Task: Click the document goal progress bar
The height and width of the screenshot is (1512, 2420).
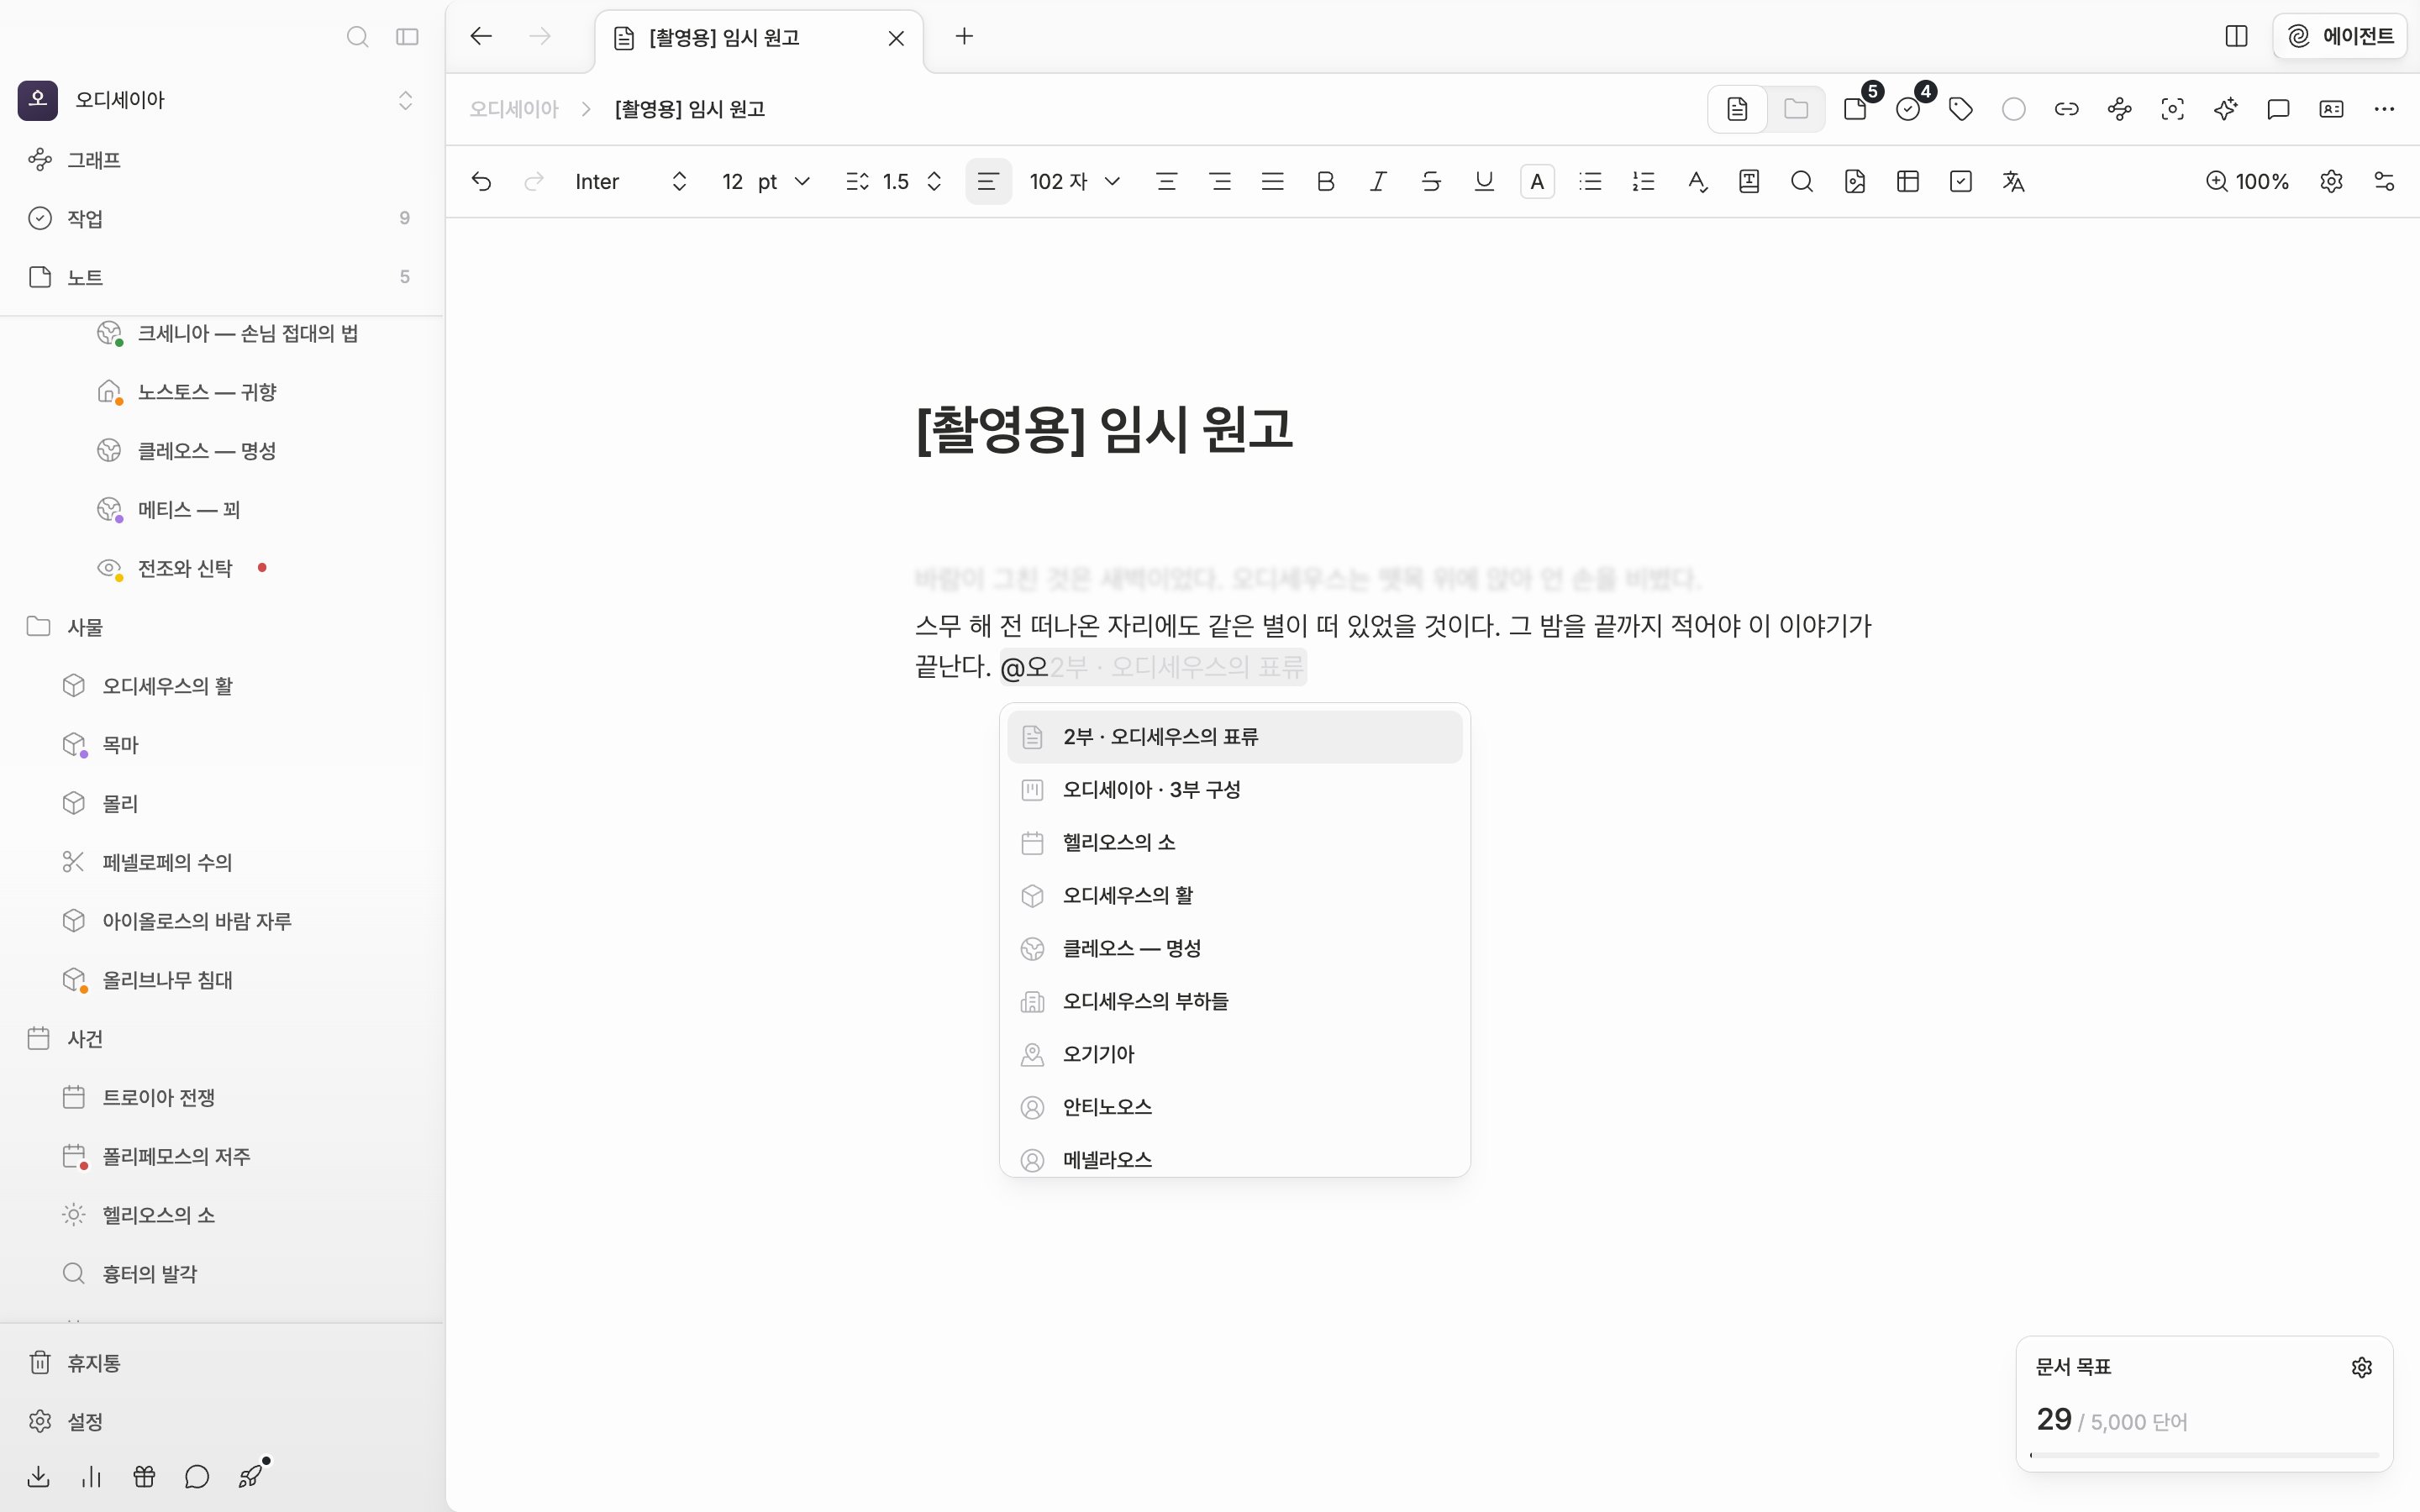Action: (x=2204, y=1455)
